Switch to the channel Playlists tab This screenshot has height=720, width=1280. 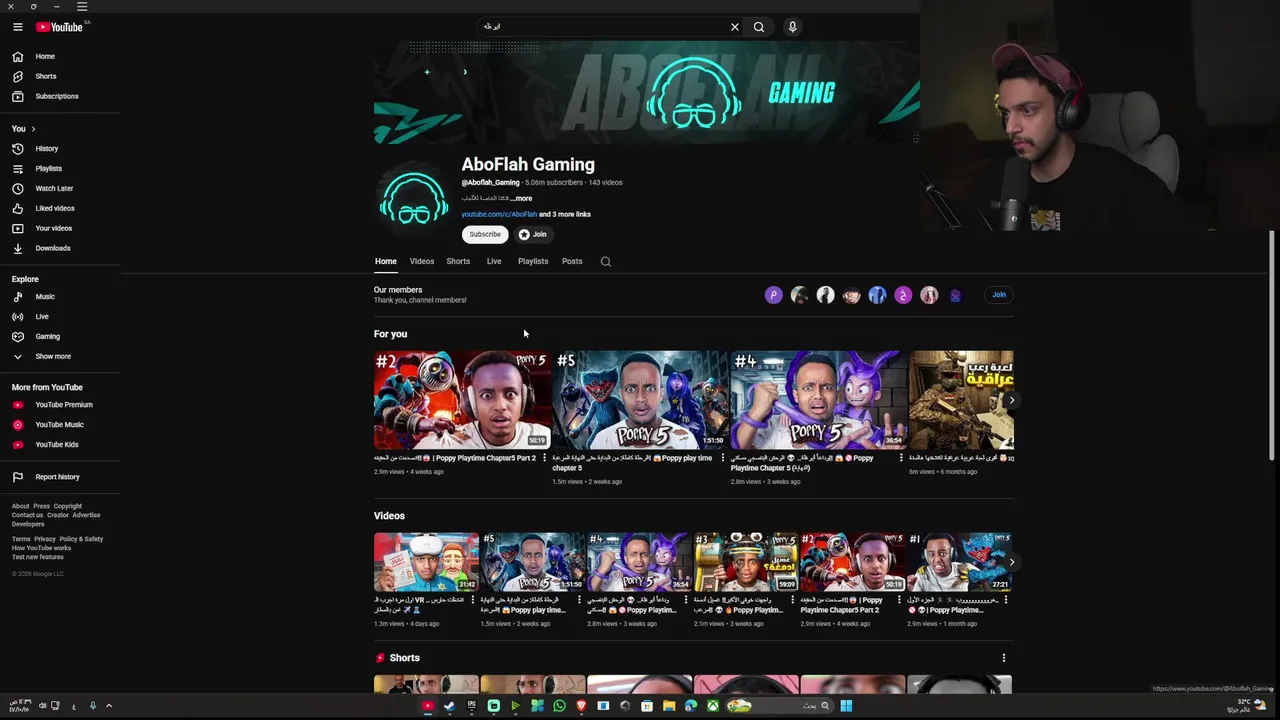[x=533, y=262]
